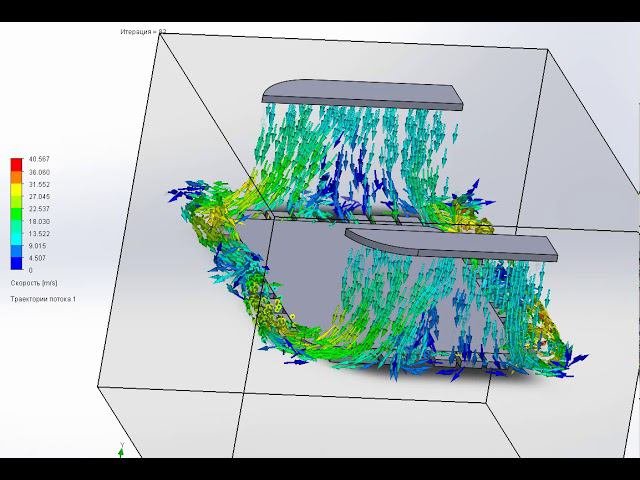Select the legend maximum value 40.567
This screenshot has width=640, height=480.
pos(39,159)
